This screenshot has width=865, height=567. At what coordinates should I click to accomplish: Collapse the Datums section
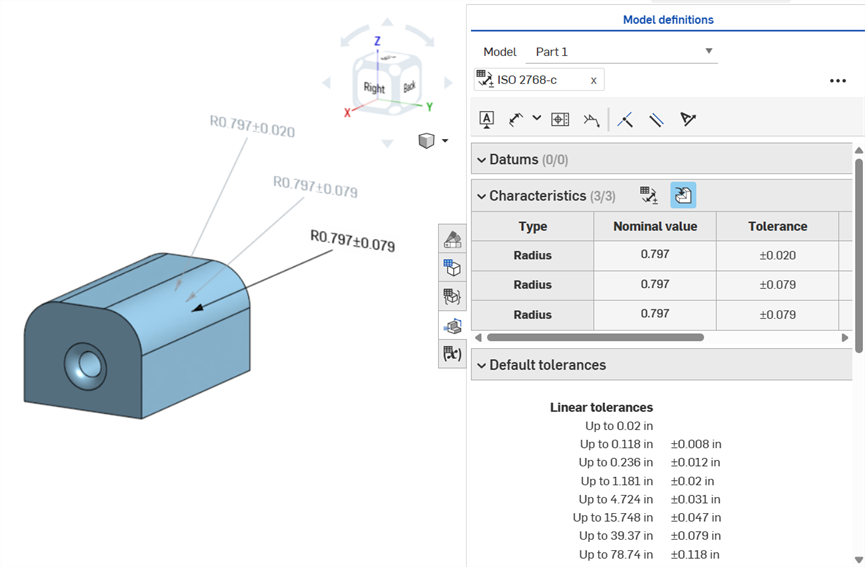coord(481,160)
